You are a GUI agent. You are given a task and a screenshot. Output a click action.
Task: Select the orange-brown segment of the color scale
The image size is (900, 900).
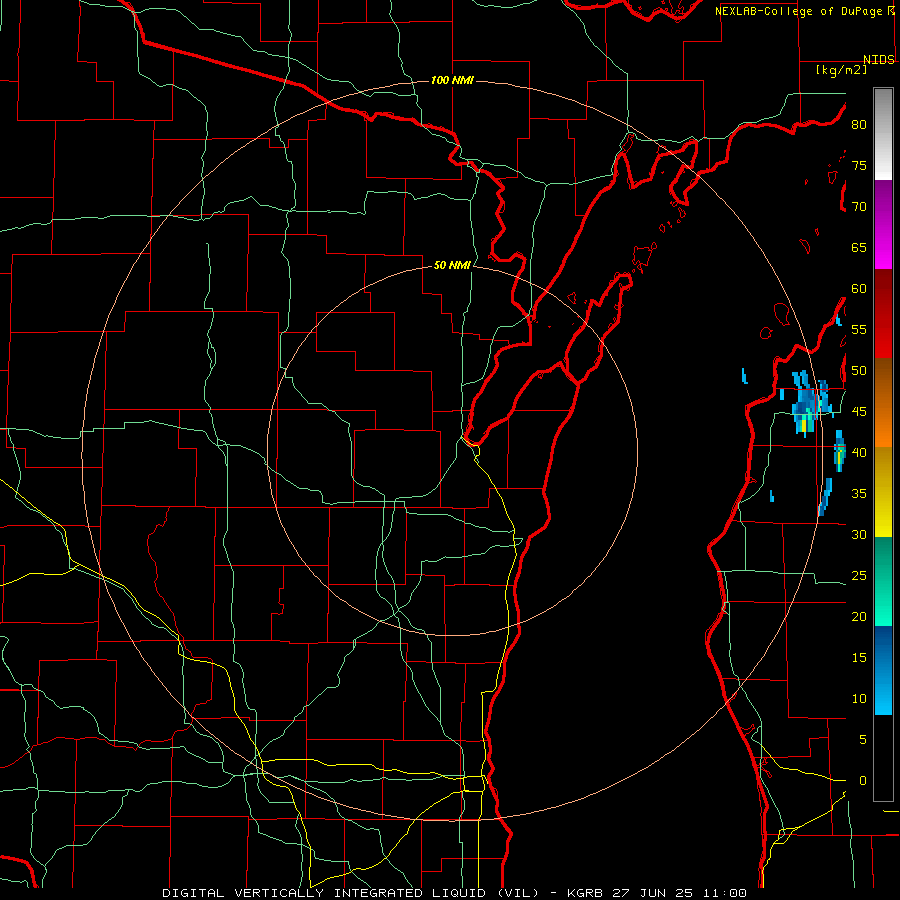[x=883, y=402]
